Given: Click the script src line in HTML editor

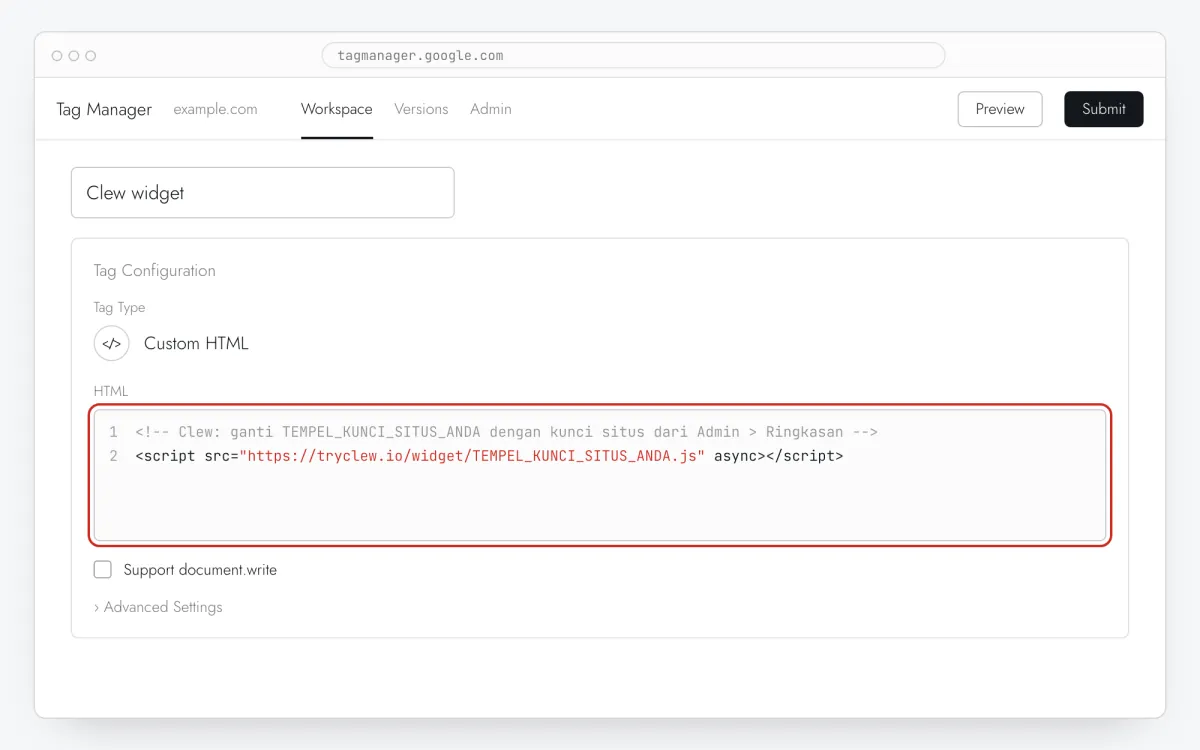Looking at the screenshot, I should point(489,456).
